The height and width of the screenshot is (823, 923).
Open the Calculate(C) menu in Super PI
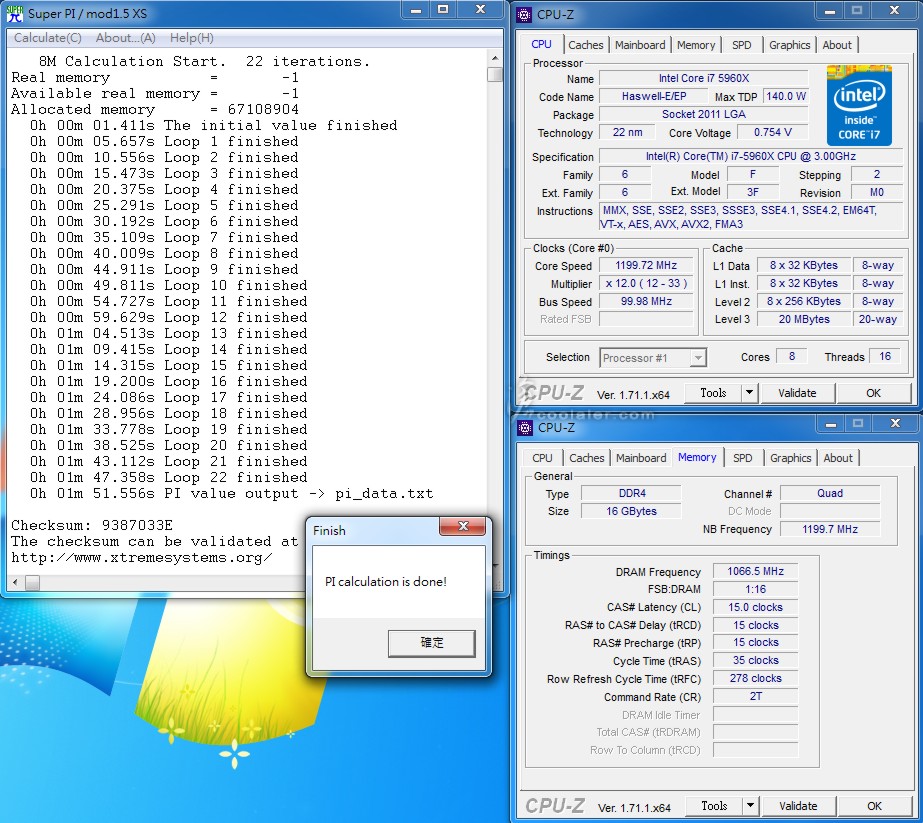click(x=48, y=38)
